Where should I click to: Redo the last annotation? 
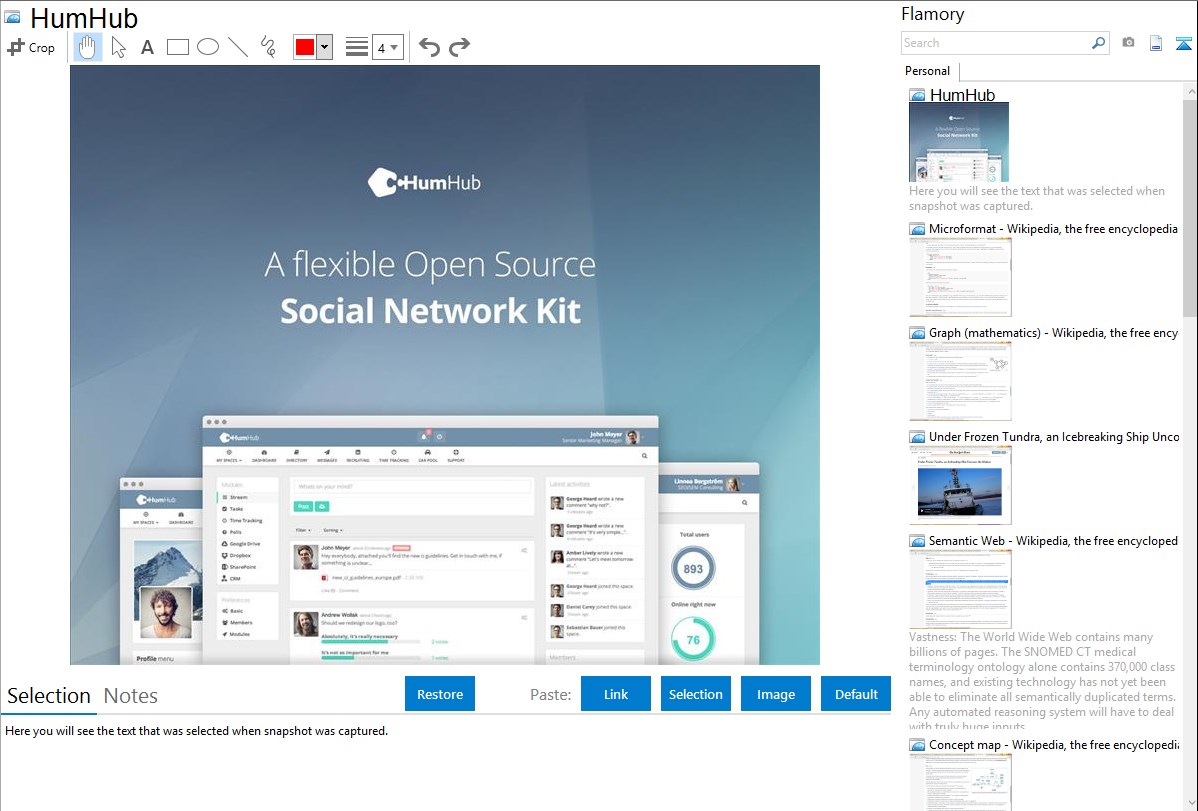pos(459,47)
